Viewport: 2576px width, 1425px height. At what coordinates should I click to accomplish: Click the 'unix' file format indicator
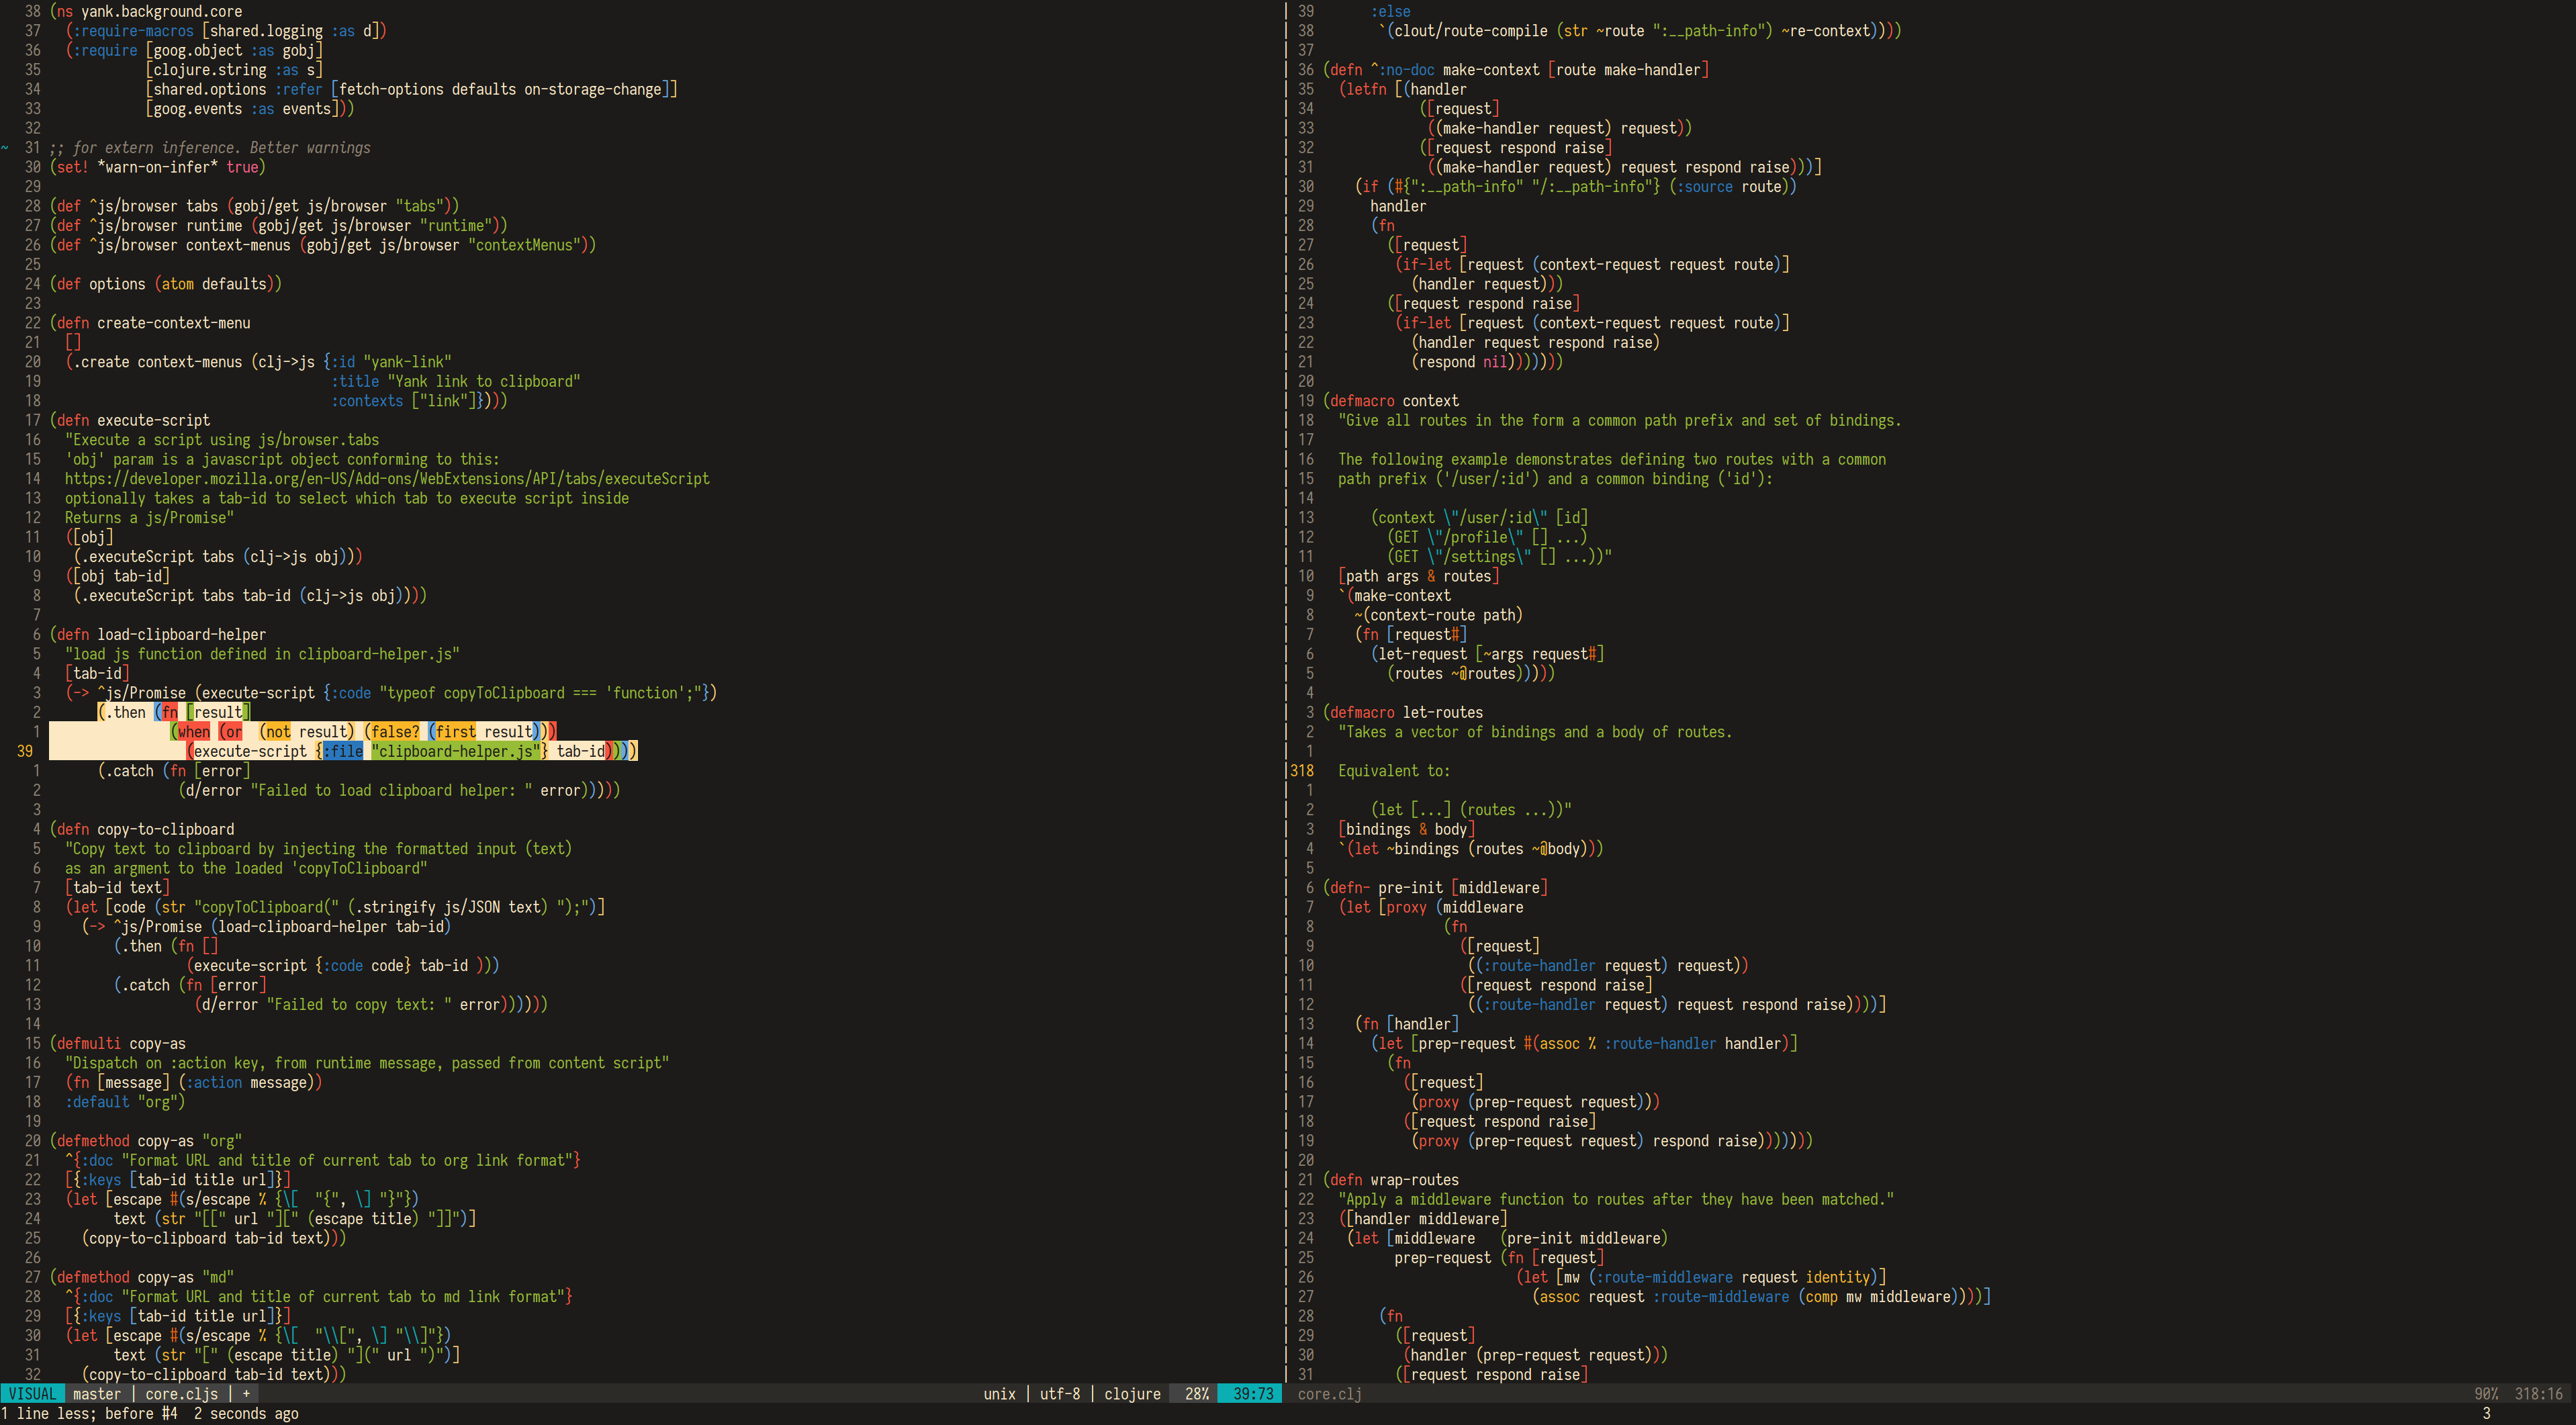coord(999,1394)
